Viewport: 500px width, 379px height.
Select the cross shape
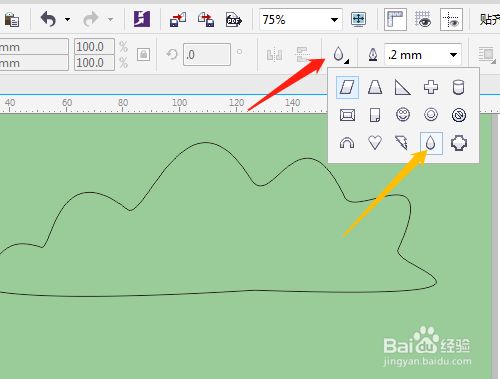point(431,87)
